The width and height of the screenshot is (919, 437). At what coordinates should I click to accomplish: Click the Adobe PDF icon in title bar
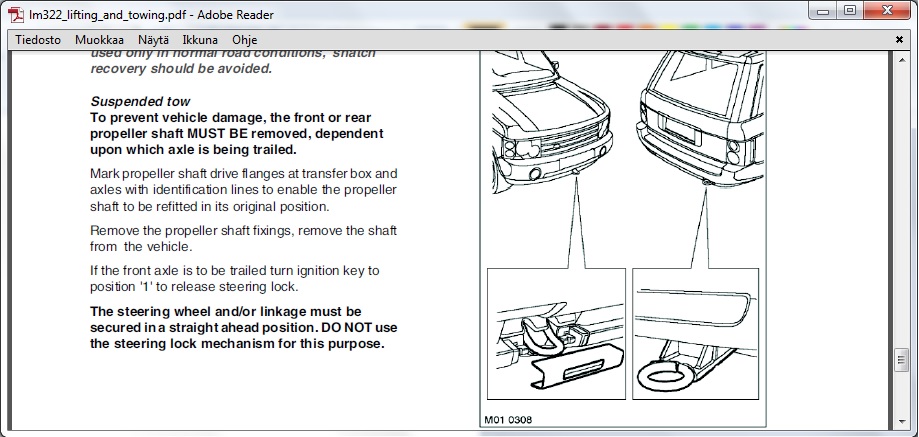tap(14, 14)
